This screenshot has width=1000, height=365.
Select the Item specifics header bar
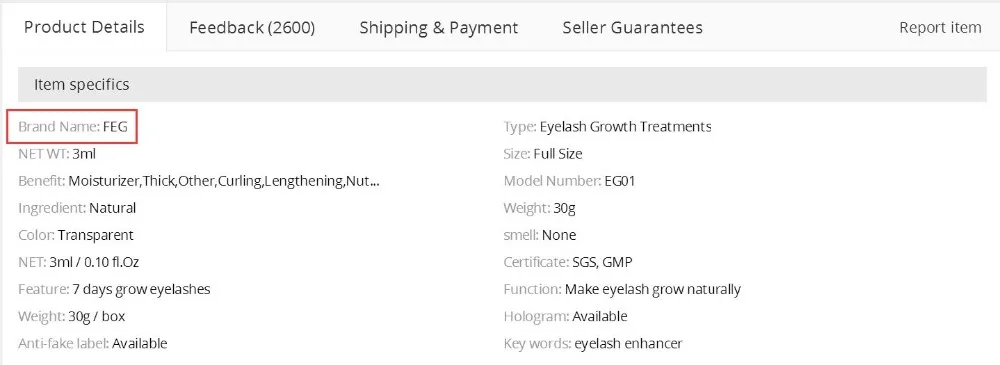point(502,84)
